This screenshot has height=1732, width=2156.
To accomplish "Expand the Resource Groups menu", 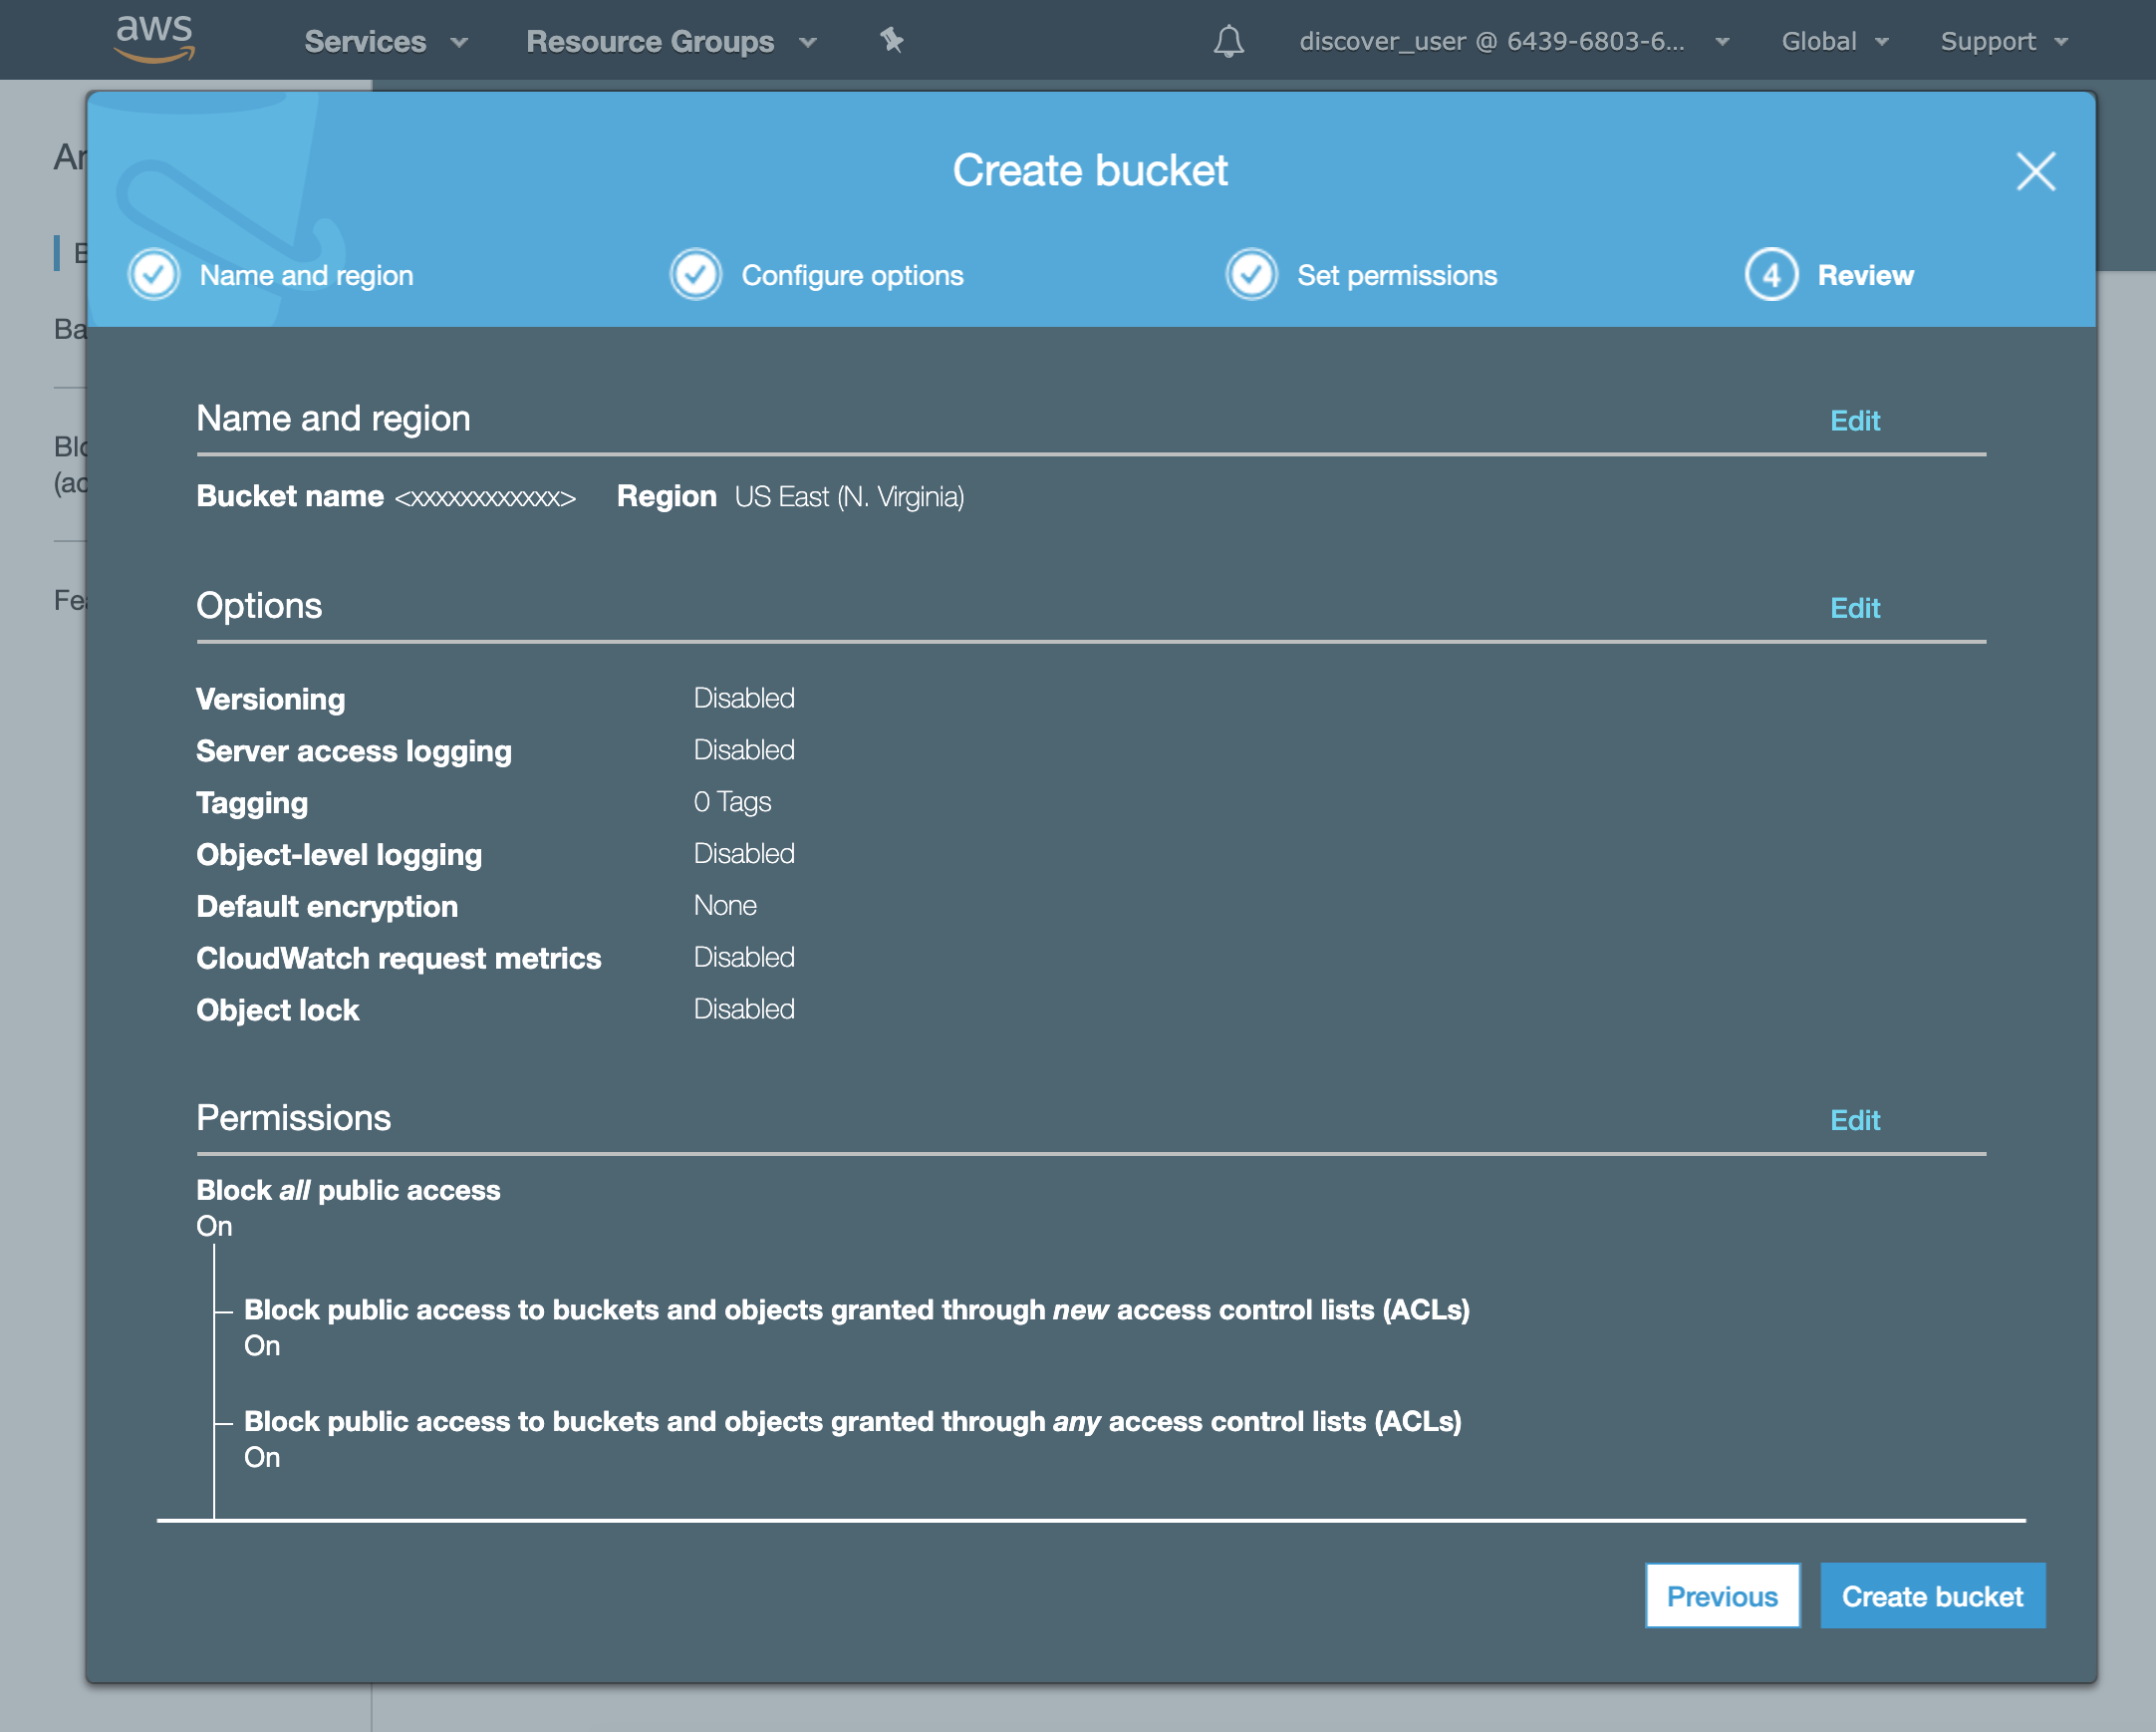I will point(670,41).
